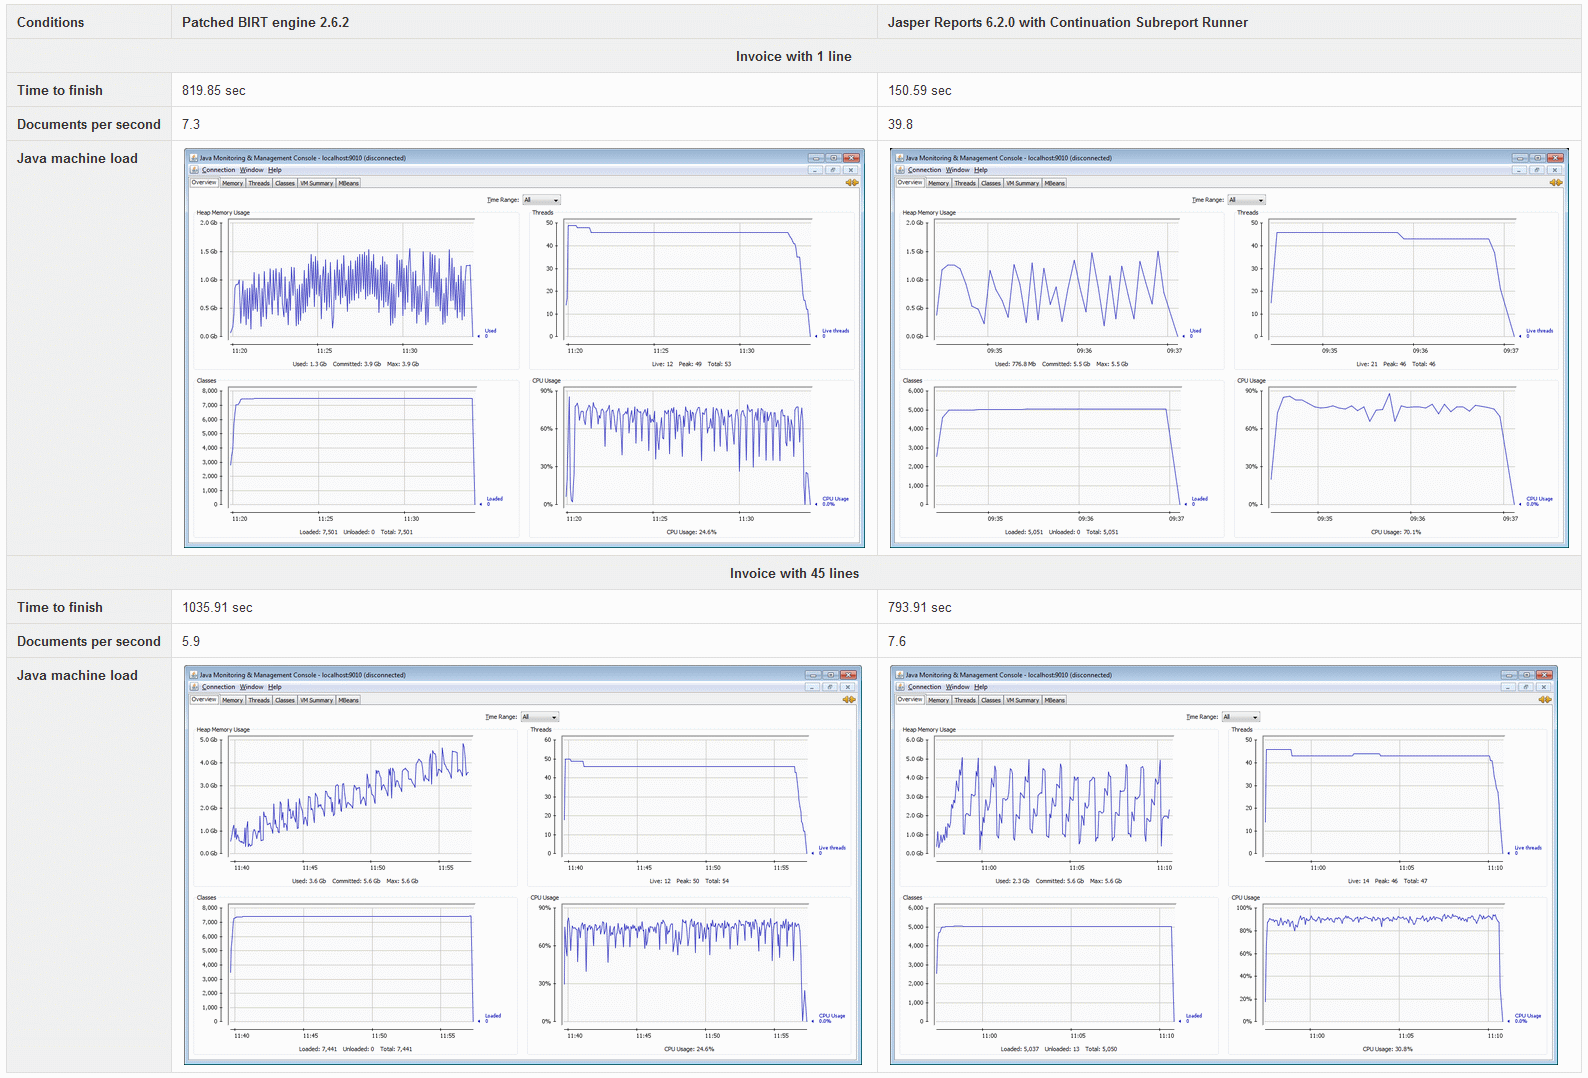
Task: Click connection status icon in BIRT 1-line console
Action: (852, 183)
